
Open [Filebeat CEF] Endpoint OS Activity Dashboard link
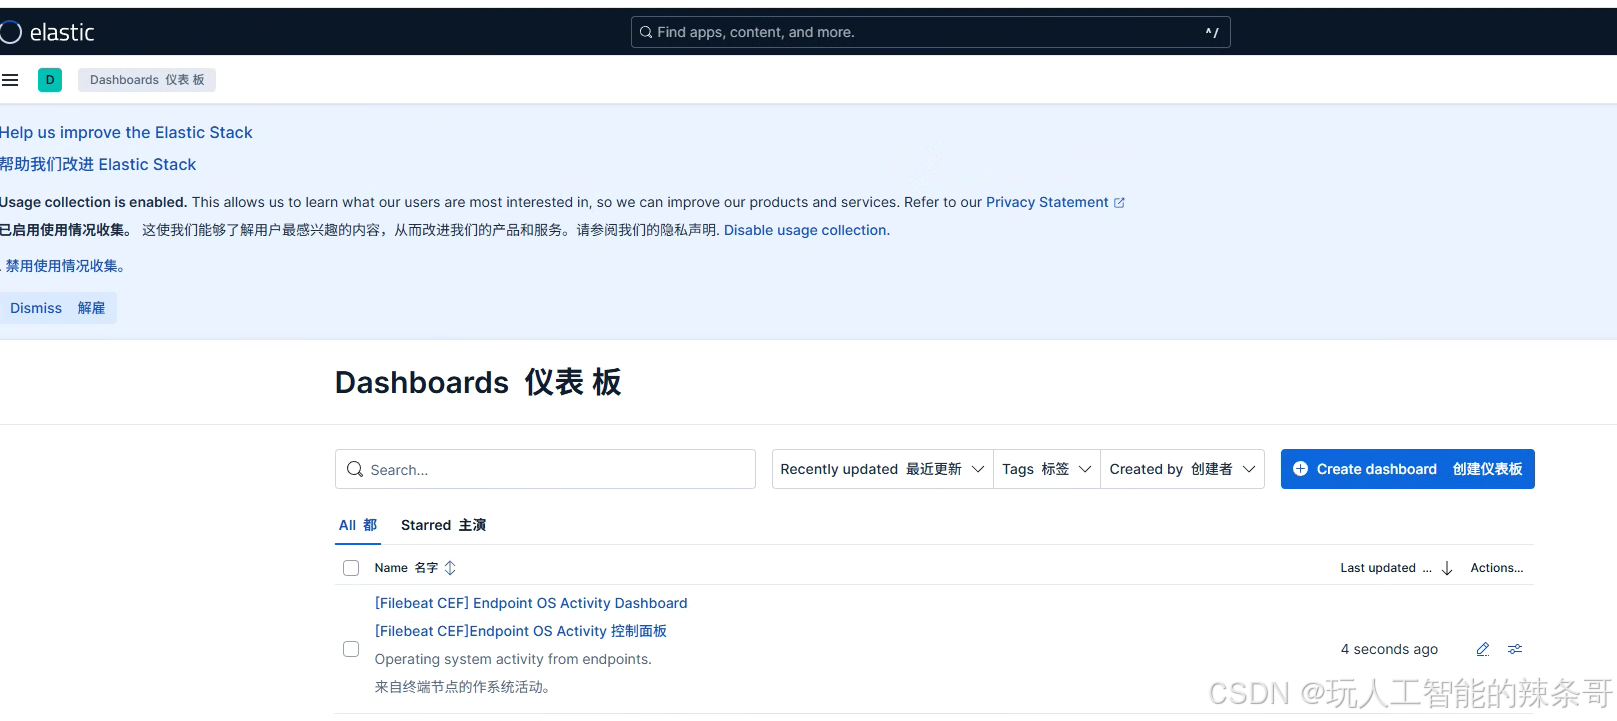531,603
